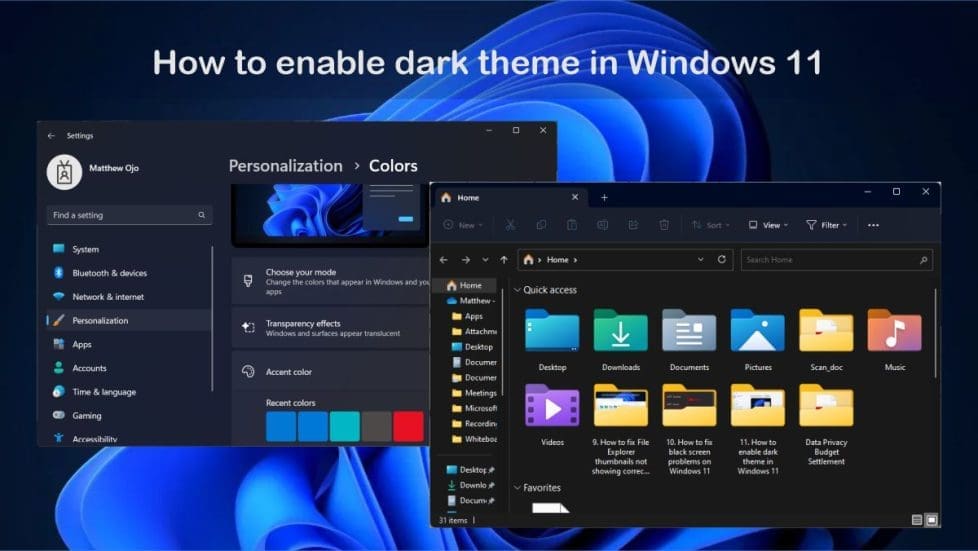
Task: Click the Delete trash icon in toolbar
Action: point(664,225)
